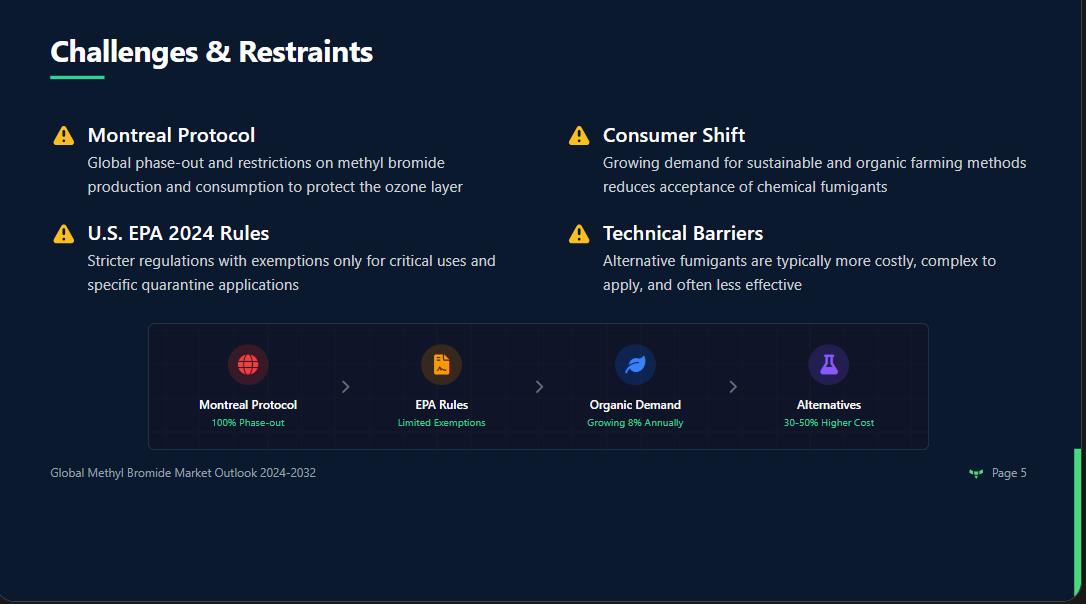This screenshot has width=1086, height=604.
Task: Click the blue leaf Organic Demand icon
Action: coord(635,364)
